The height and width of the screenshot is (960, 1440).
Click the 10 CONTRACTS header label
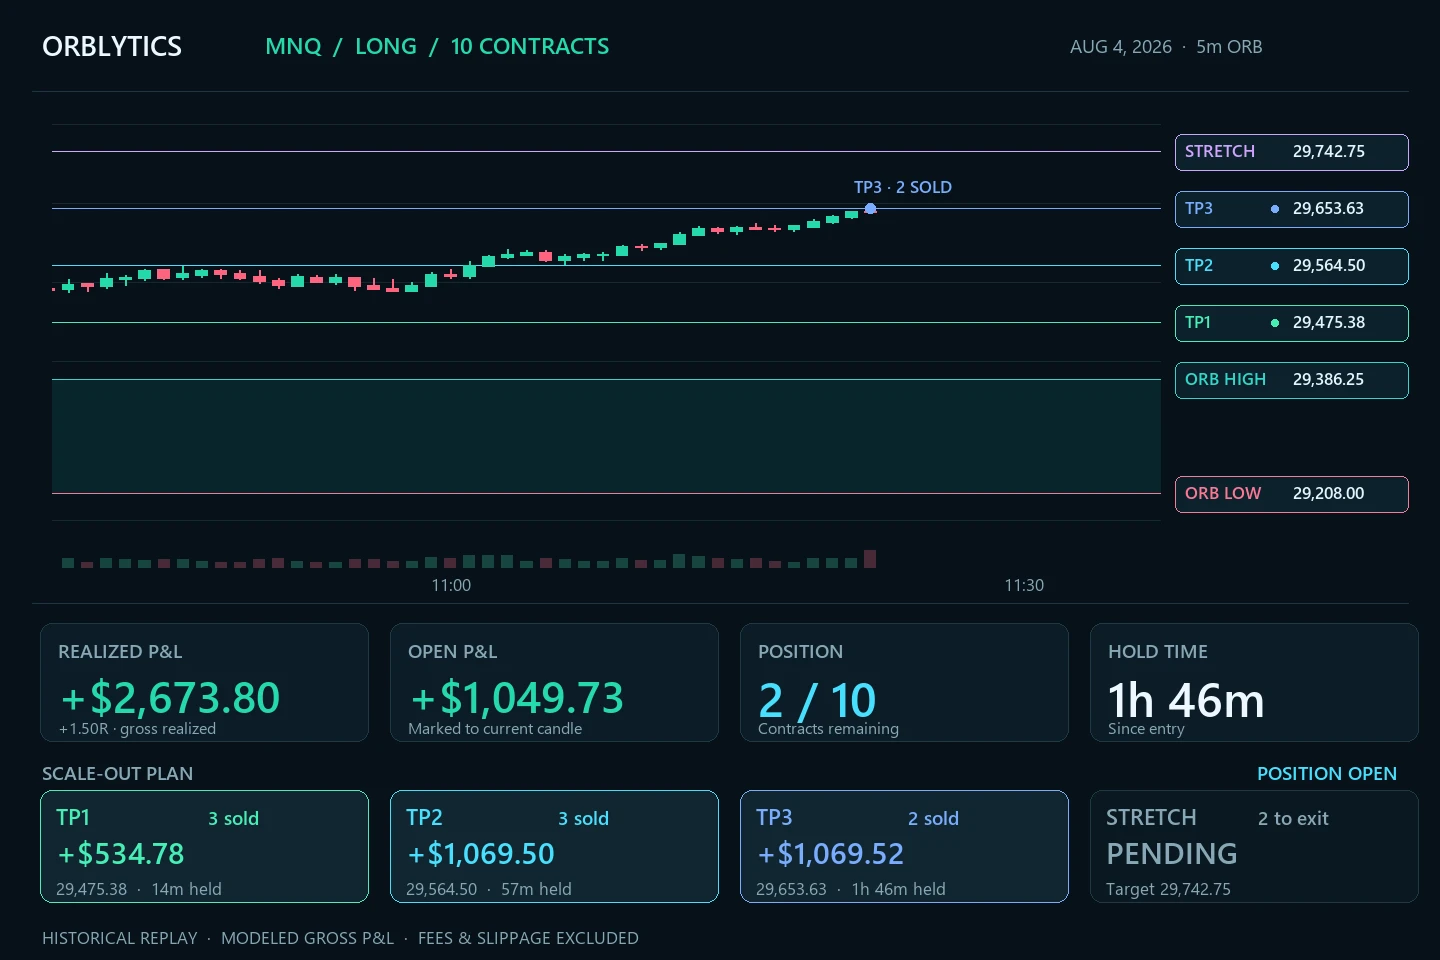point(530,47)
